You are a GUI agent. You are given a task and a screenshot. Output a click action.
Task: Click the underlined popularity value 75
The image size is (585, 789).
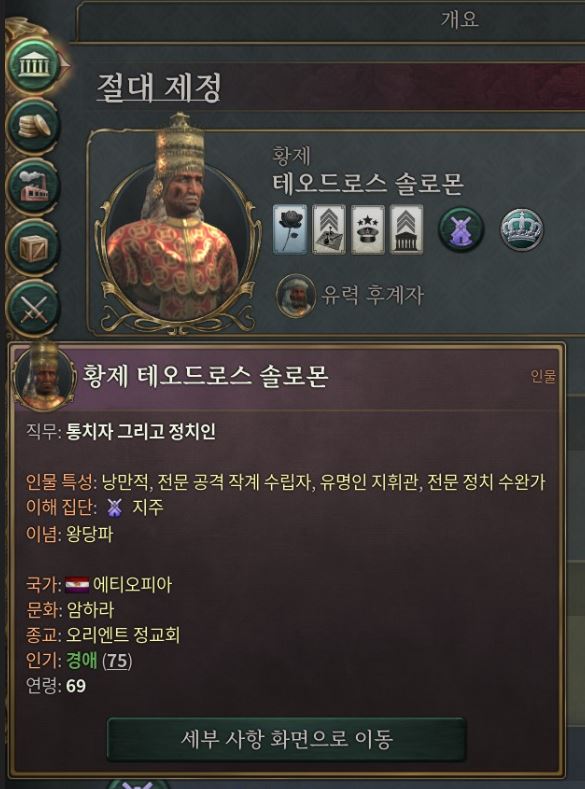pos(117,661)
